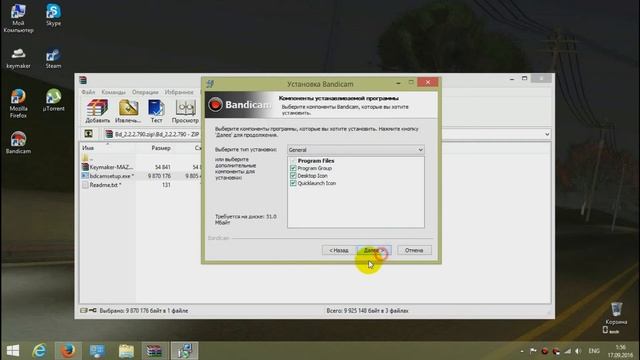This screenshot has width=640, height=360.
Task: Open the Операции menu in WinRAR
Action: (145, 92)
